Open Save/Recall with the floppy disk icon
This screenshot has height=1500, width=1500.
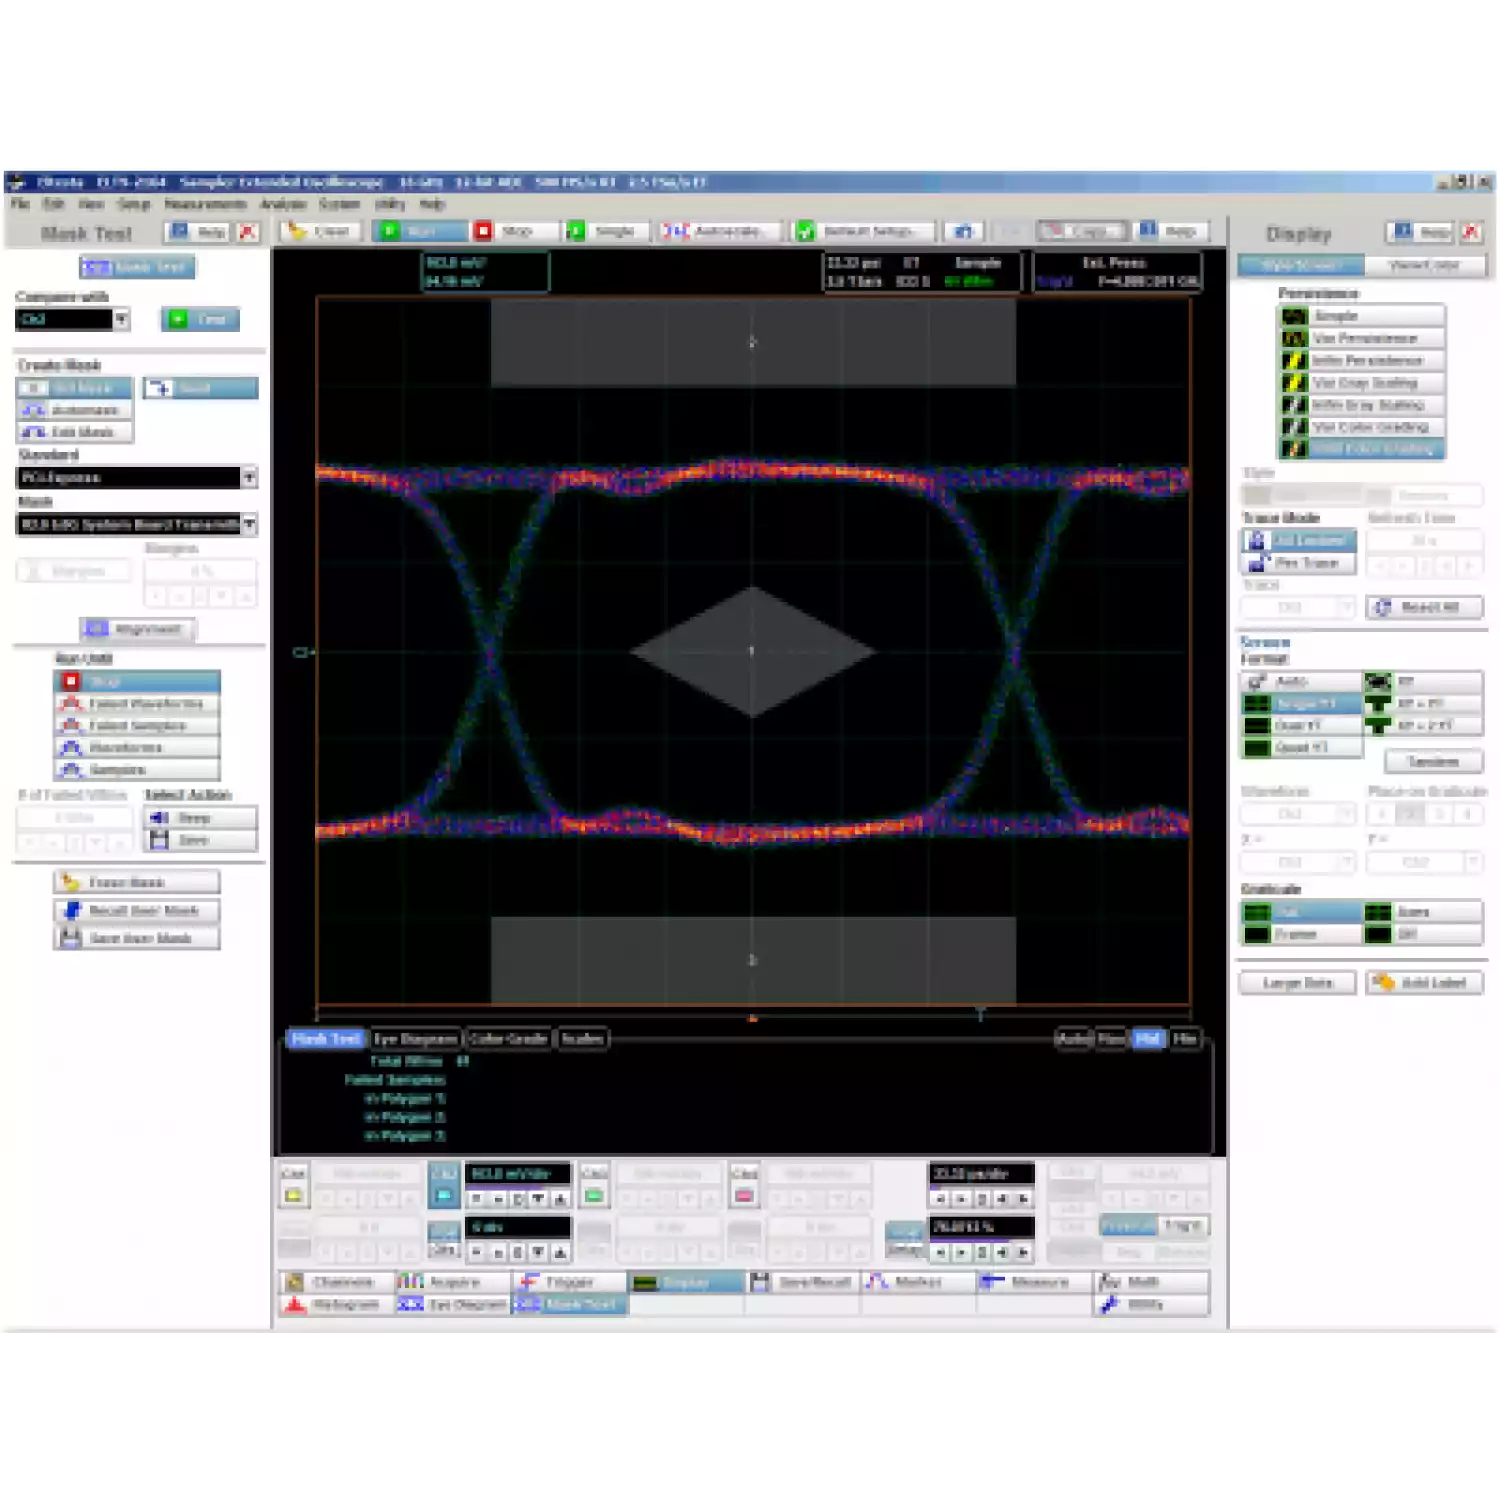click(x=760, y=1281)
